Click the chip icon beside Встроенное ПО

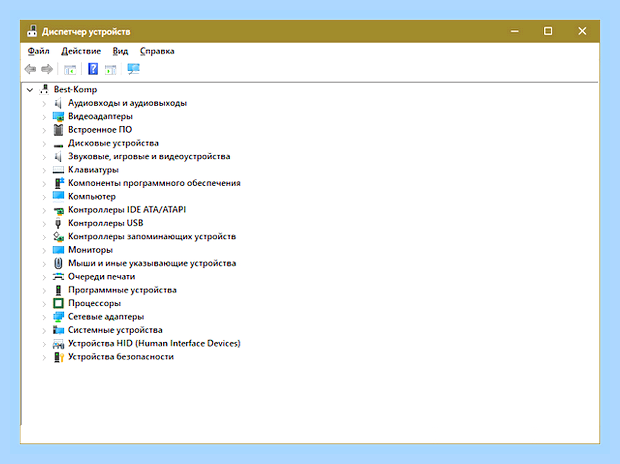(58, 130)
